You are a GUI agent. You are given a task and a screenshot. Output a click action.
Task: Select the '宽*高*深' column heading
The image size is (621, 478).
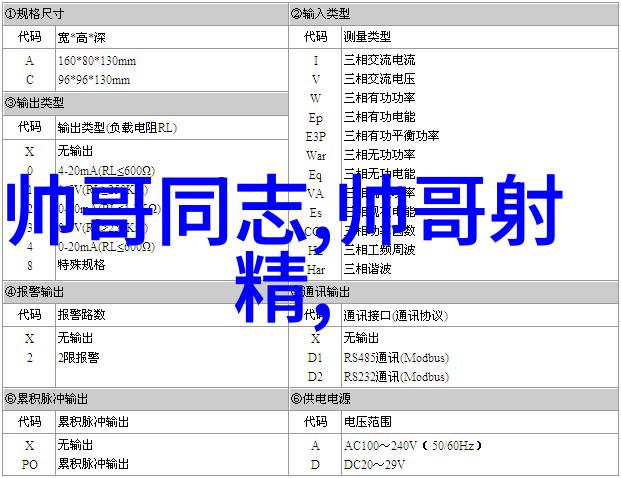point(82,38)
